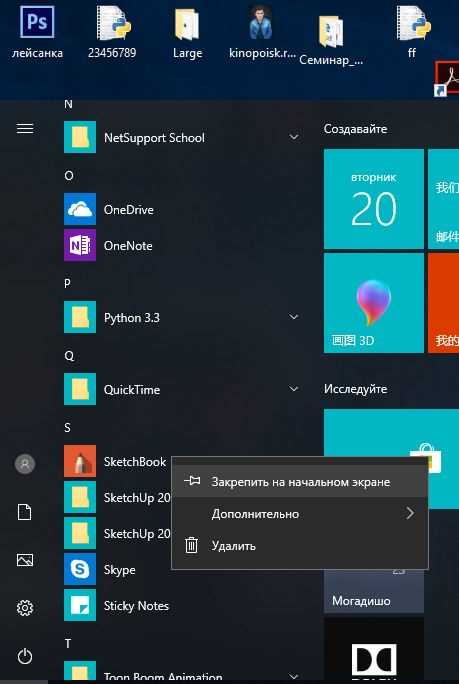Open the NetSupport School folder icon
This screenshot has height=684, width=459.
pos(80,137)
